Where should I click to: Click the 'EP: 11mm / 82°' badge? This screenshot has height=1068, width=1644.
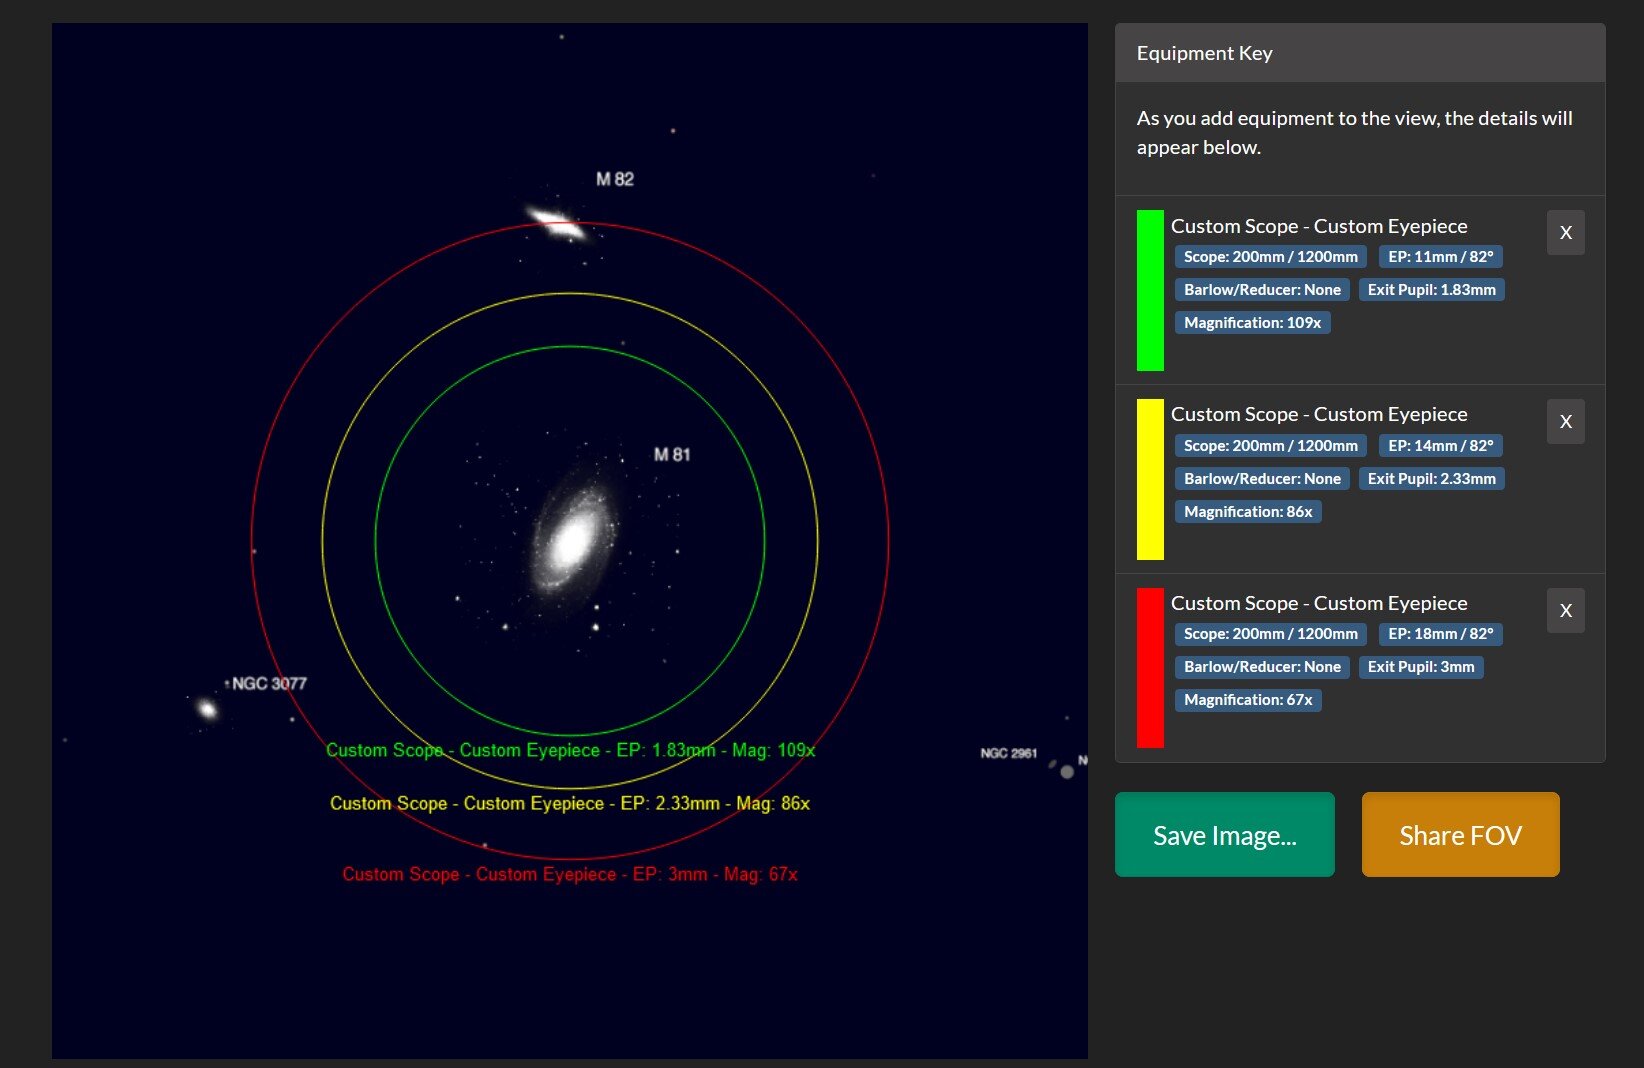pyautogui.click(x=1440, y=257)
